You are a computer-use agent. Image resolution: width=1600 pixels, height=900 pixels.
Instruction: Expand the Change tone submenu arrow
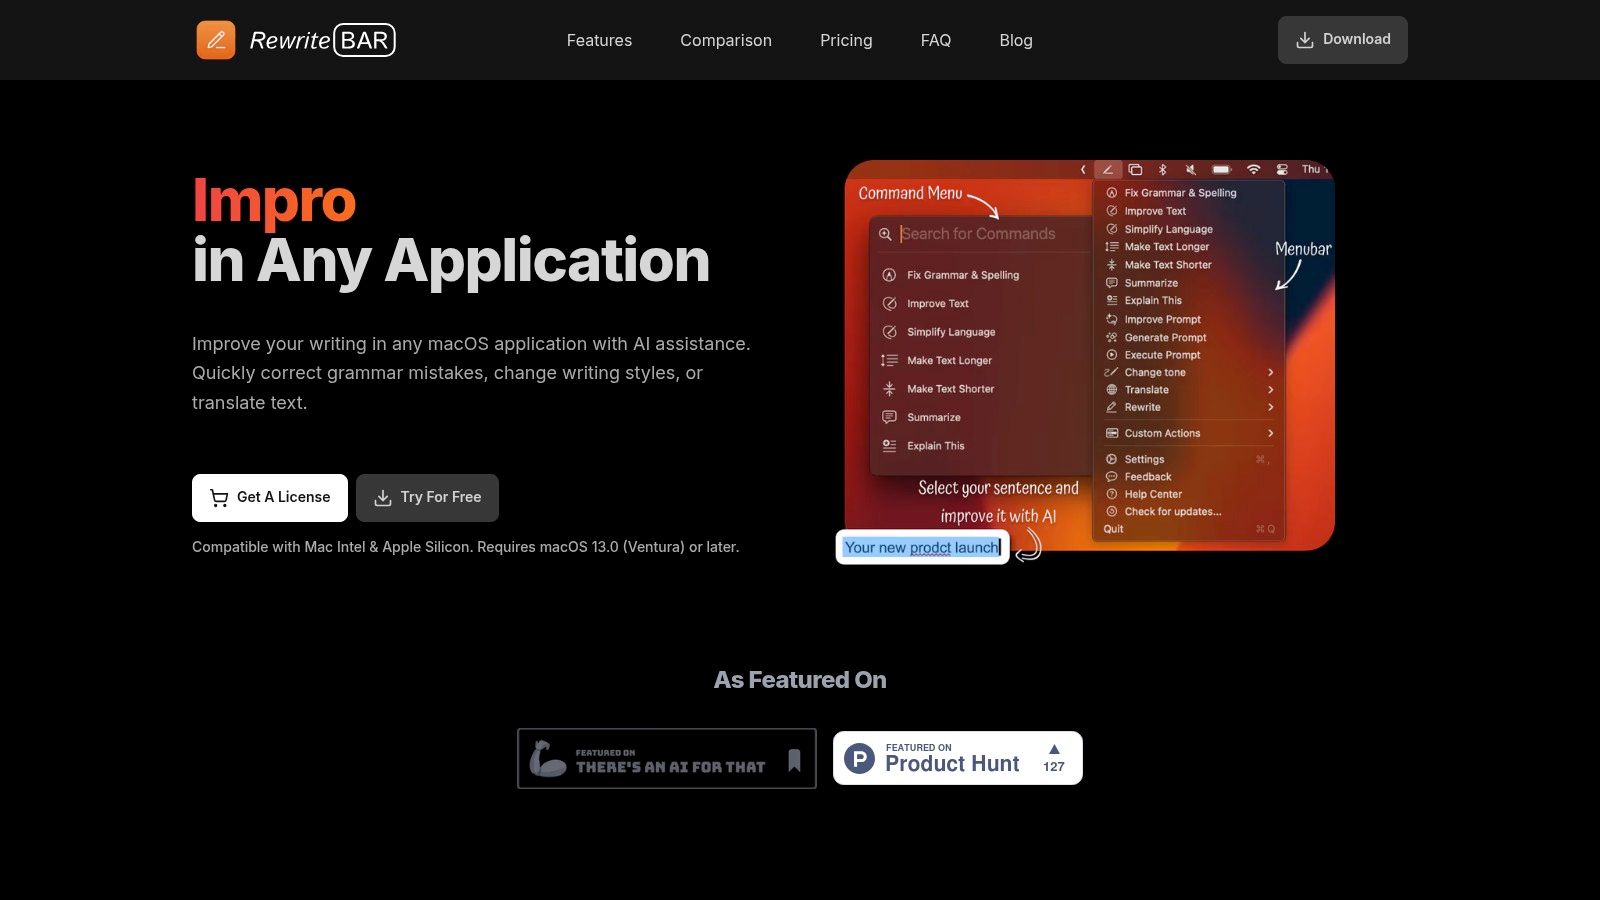1270,372
